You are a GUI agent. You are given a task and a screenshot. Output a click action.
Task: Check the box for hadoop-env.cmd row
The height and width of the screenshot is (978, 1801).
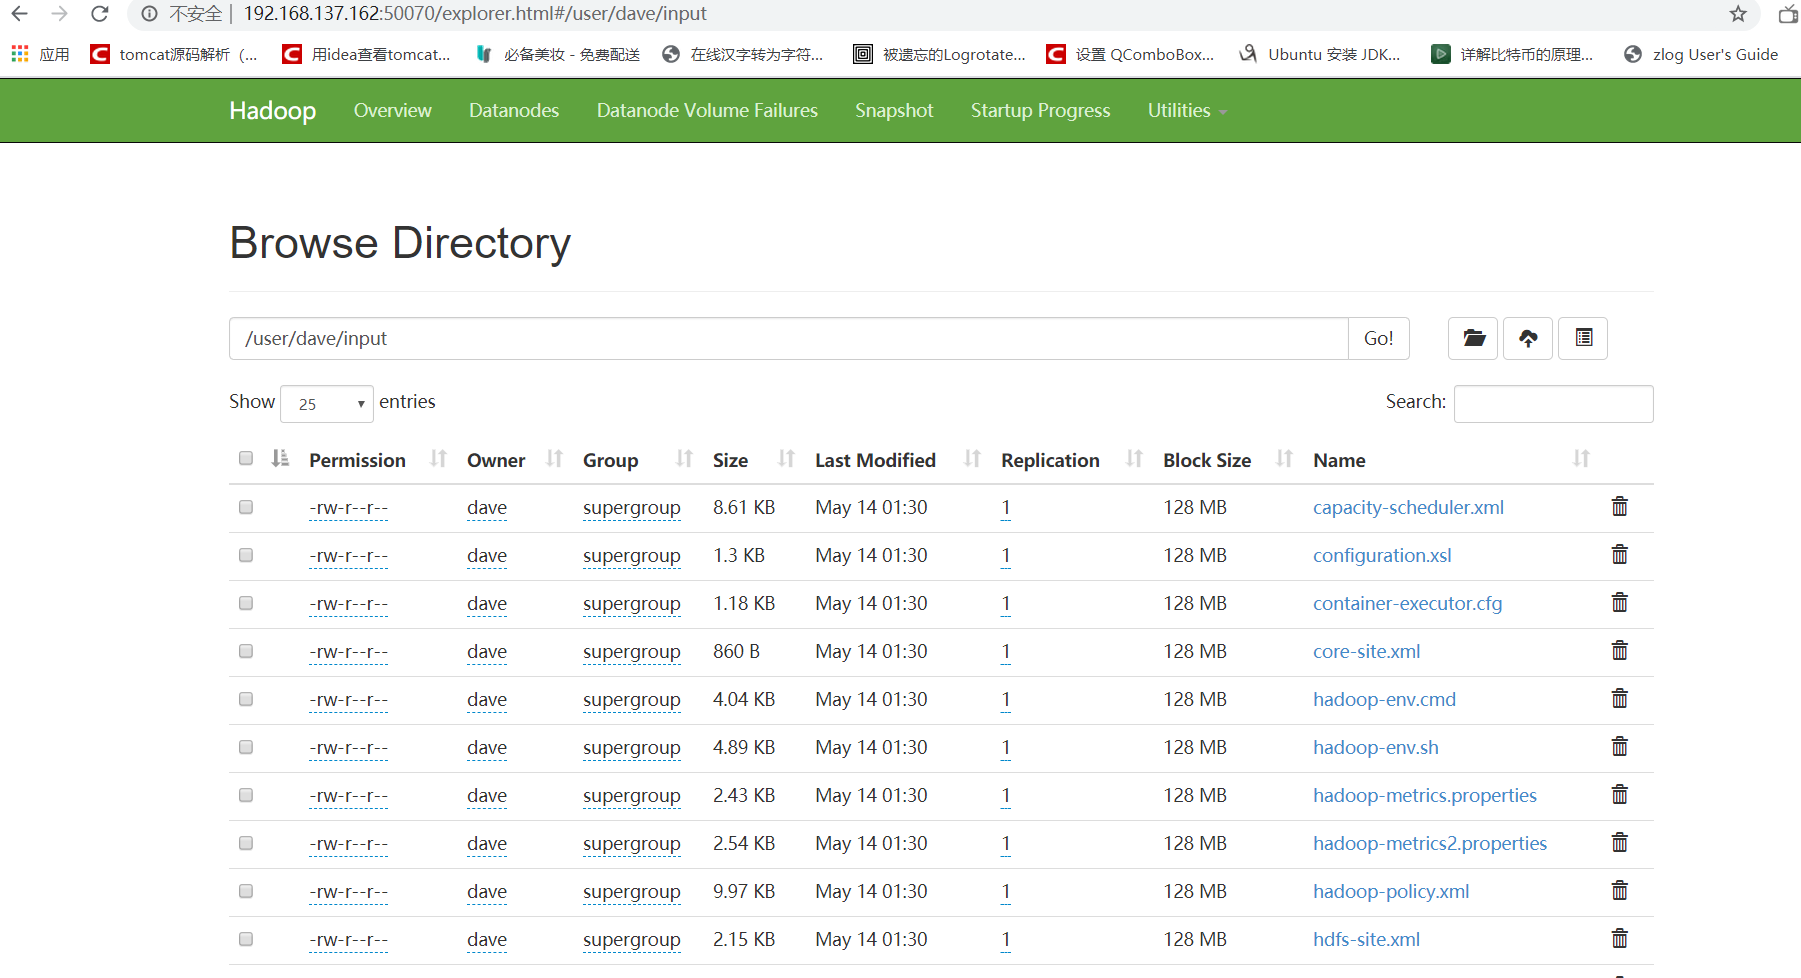[246, 699]
